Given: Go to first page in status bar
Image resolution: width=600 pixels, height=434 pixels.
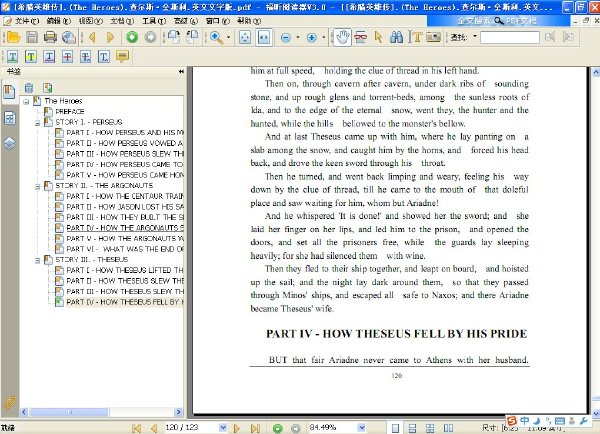Looking at the screenshot, I should coord(136,428).
